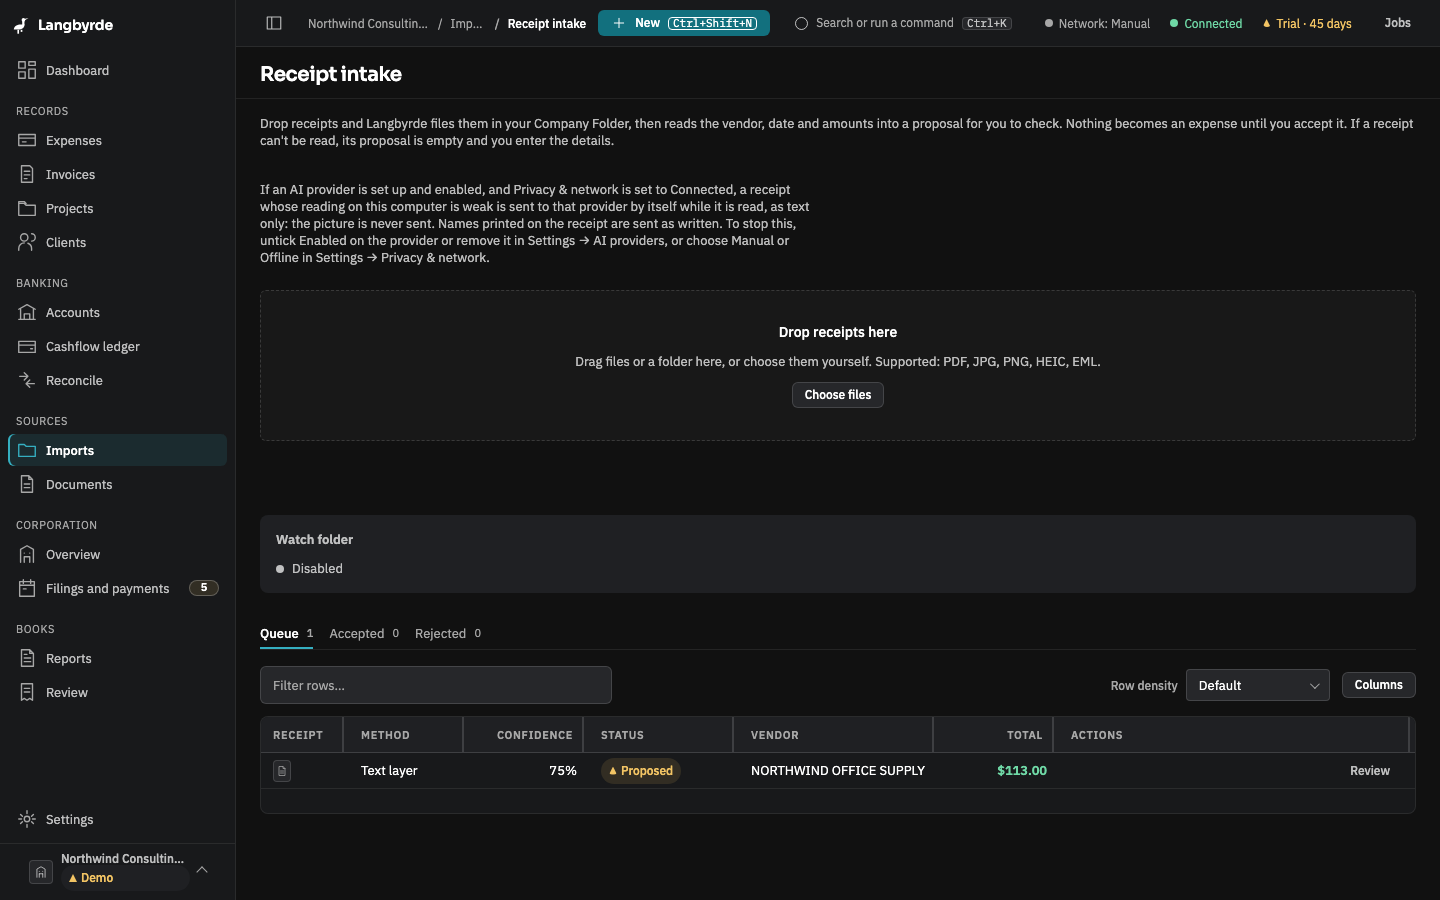1440x900 pixels.
Task: Click the Network: Manual status indicator
Action: [x=1097, y=23]
